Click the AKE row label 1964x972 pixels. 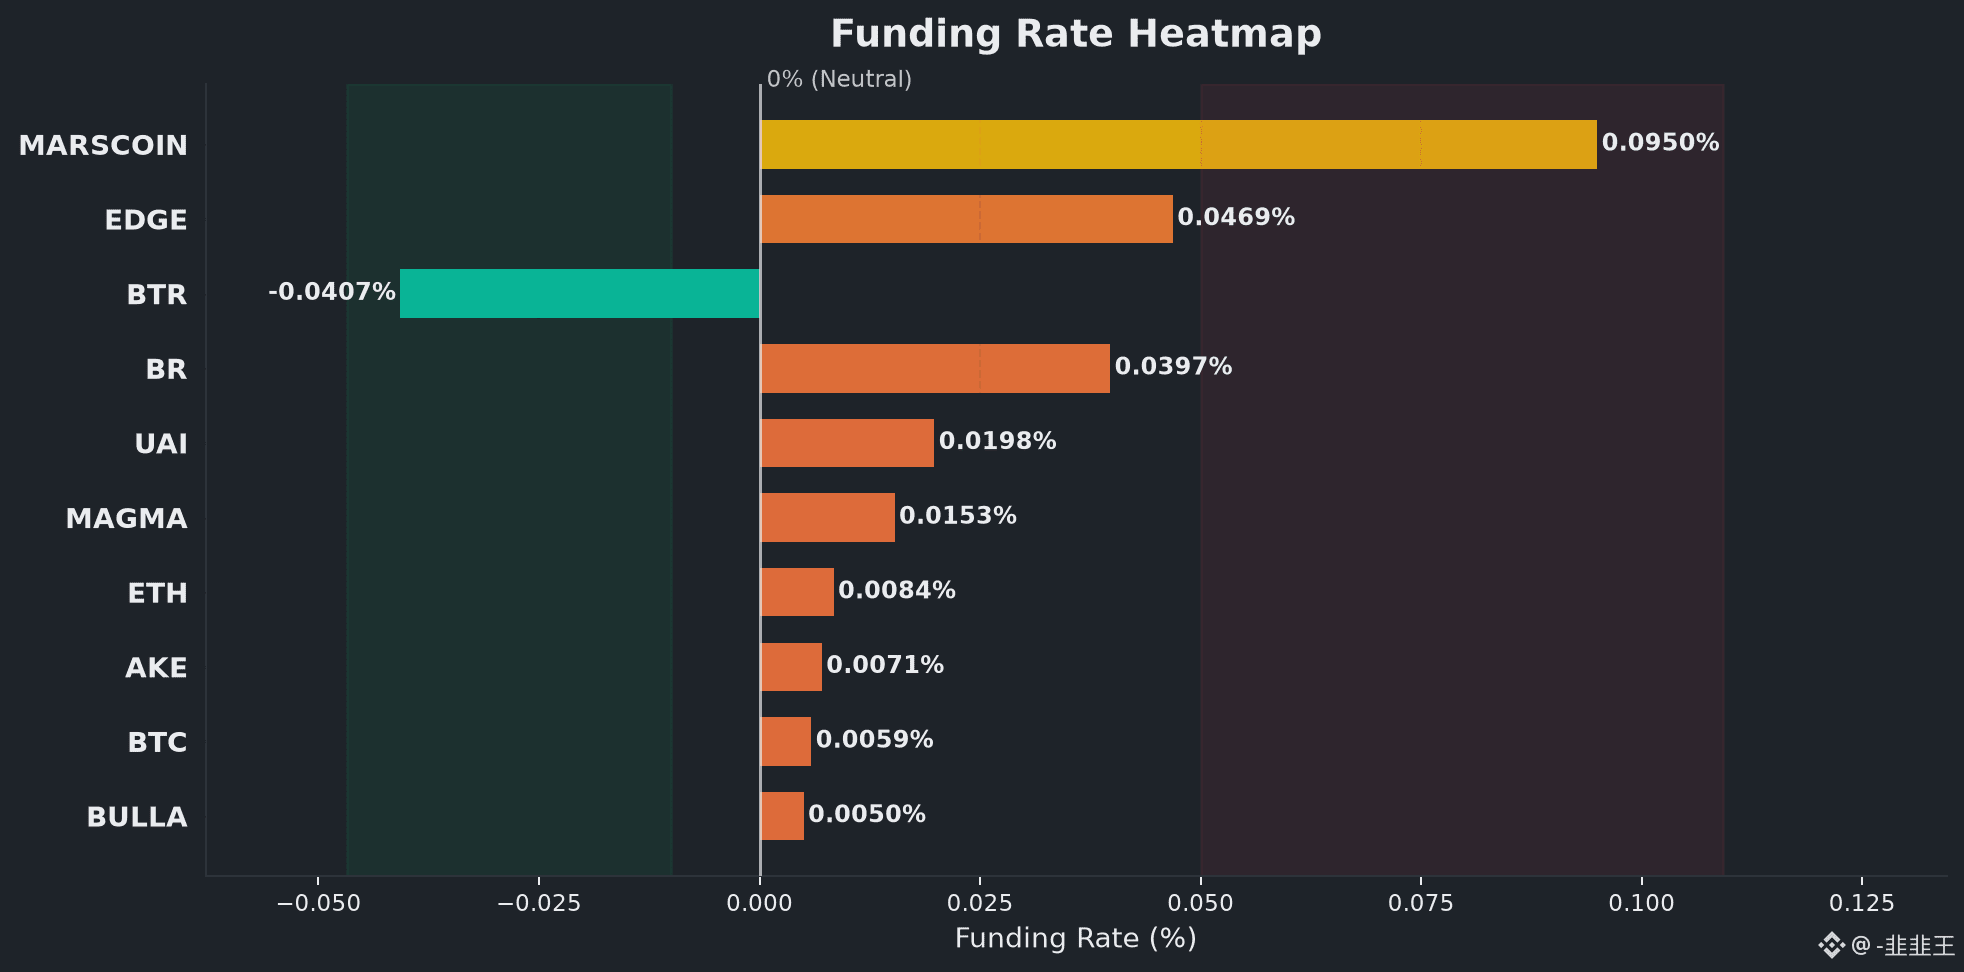click(156, 668)
